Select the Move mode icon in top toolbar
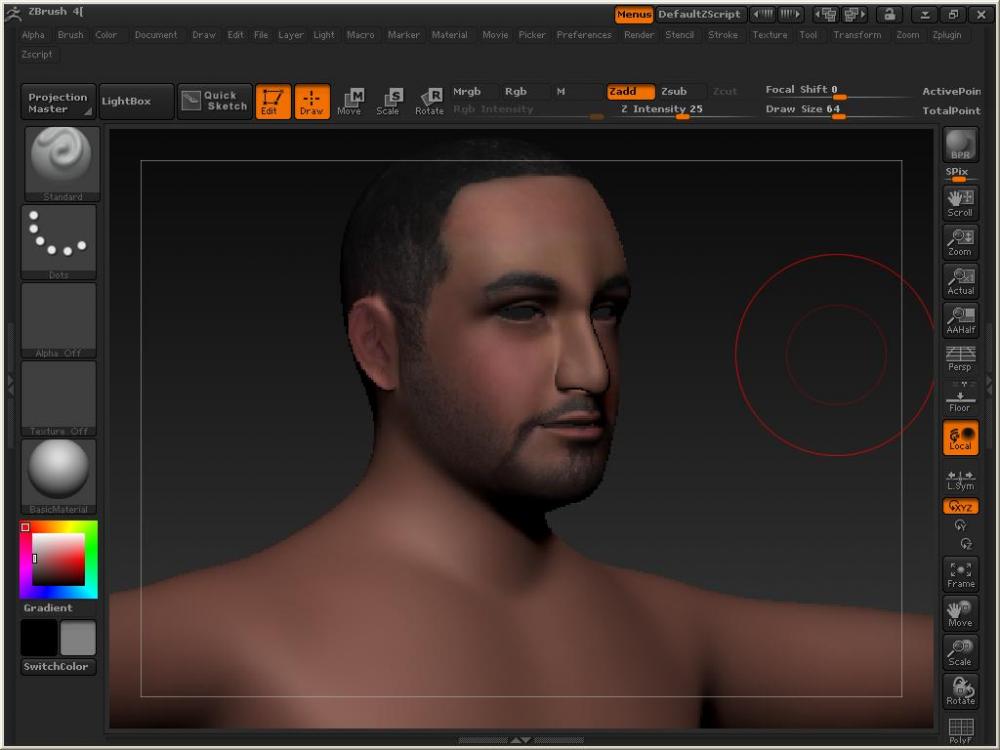The image size is (1000, 750). [349, 101]
